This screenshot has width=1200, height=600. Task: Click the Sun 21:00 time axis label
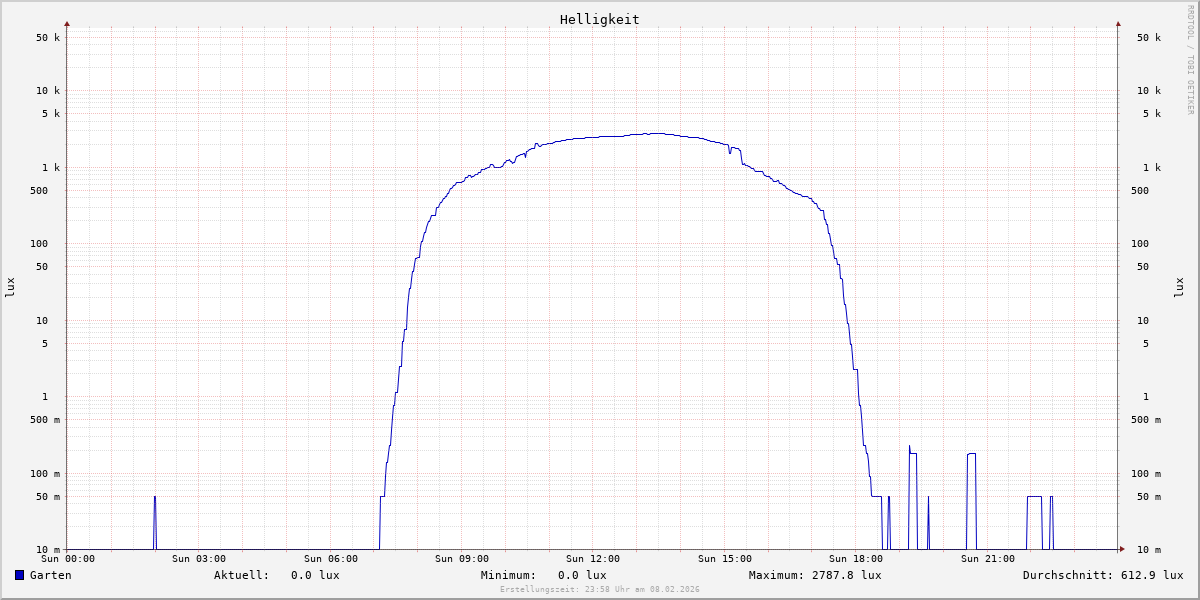[x=988, y=559]
